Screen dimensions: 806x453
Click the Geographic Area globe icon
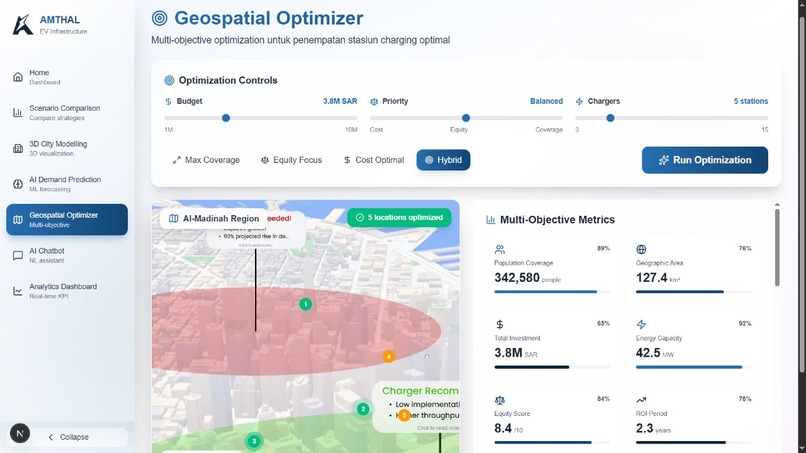(x=641, y=249)
